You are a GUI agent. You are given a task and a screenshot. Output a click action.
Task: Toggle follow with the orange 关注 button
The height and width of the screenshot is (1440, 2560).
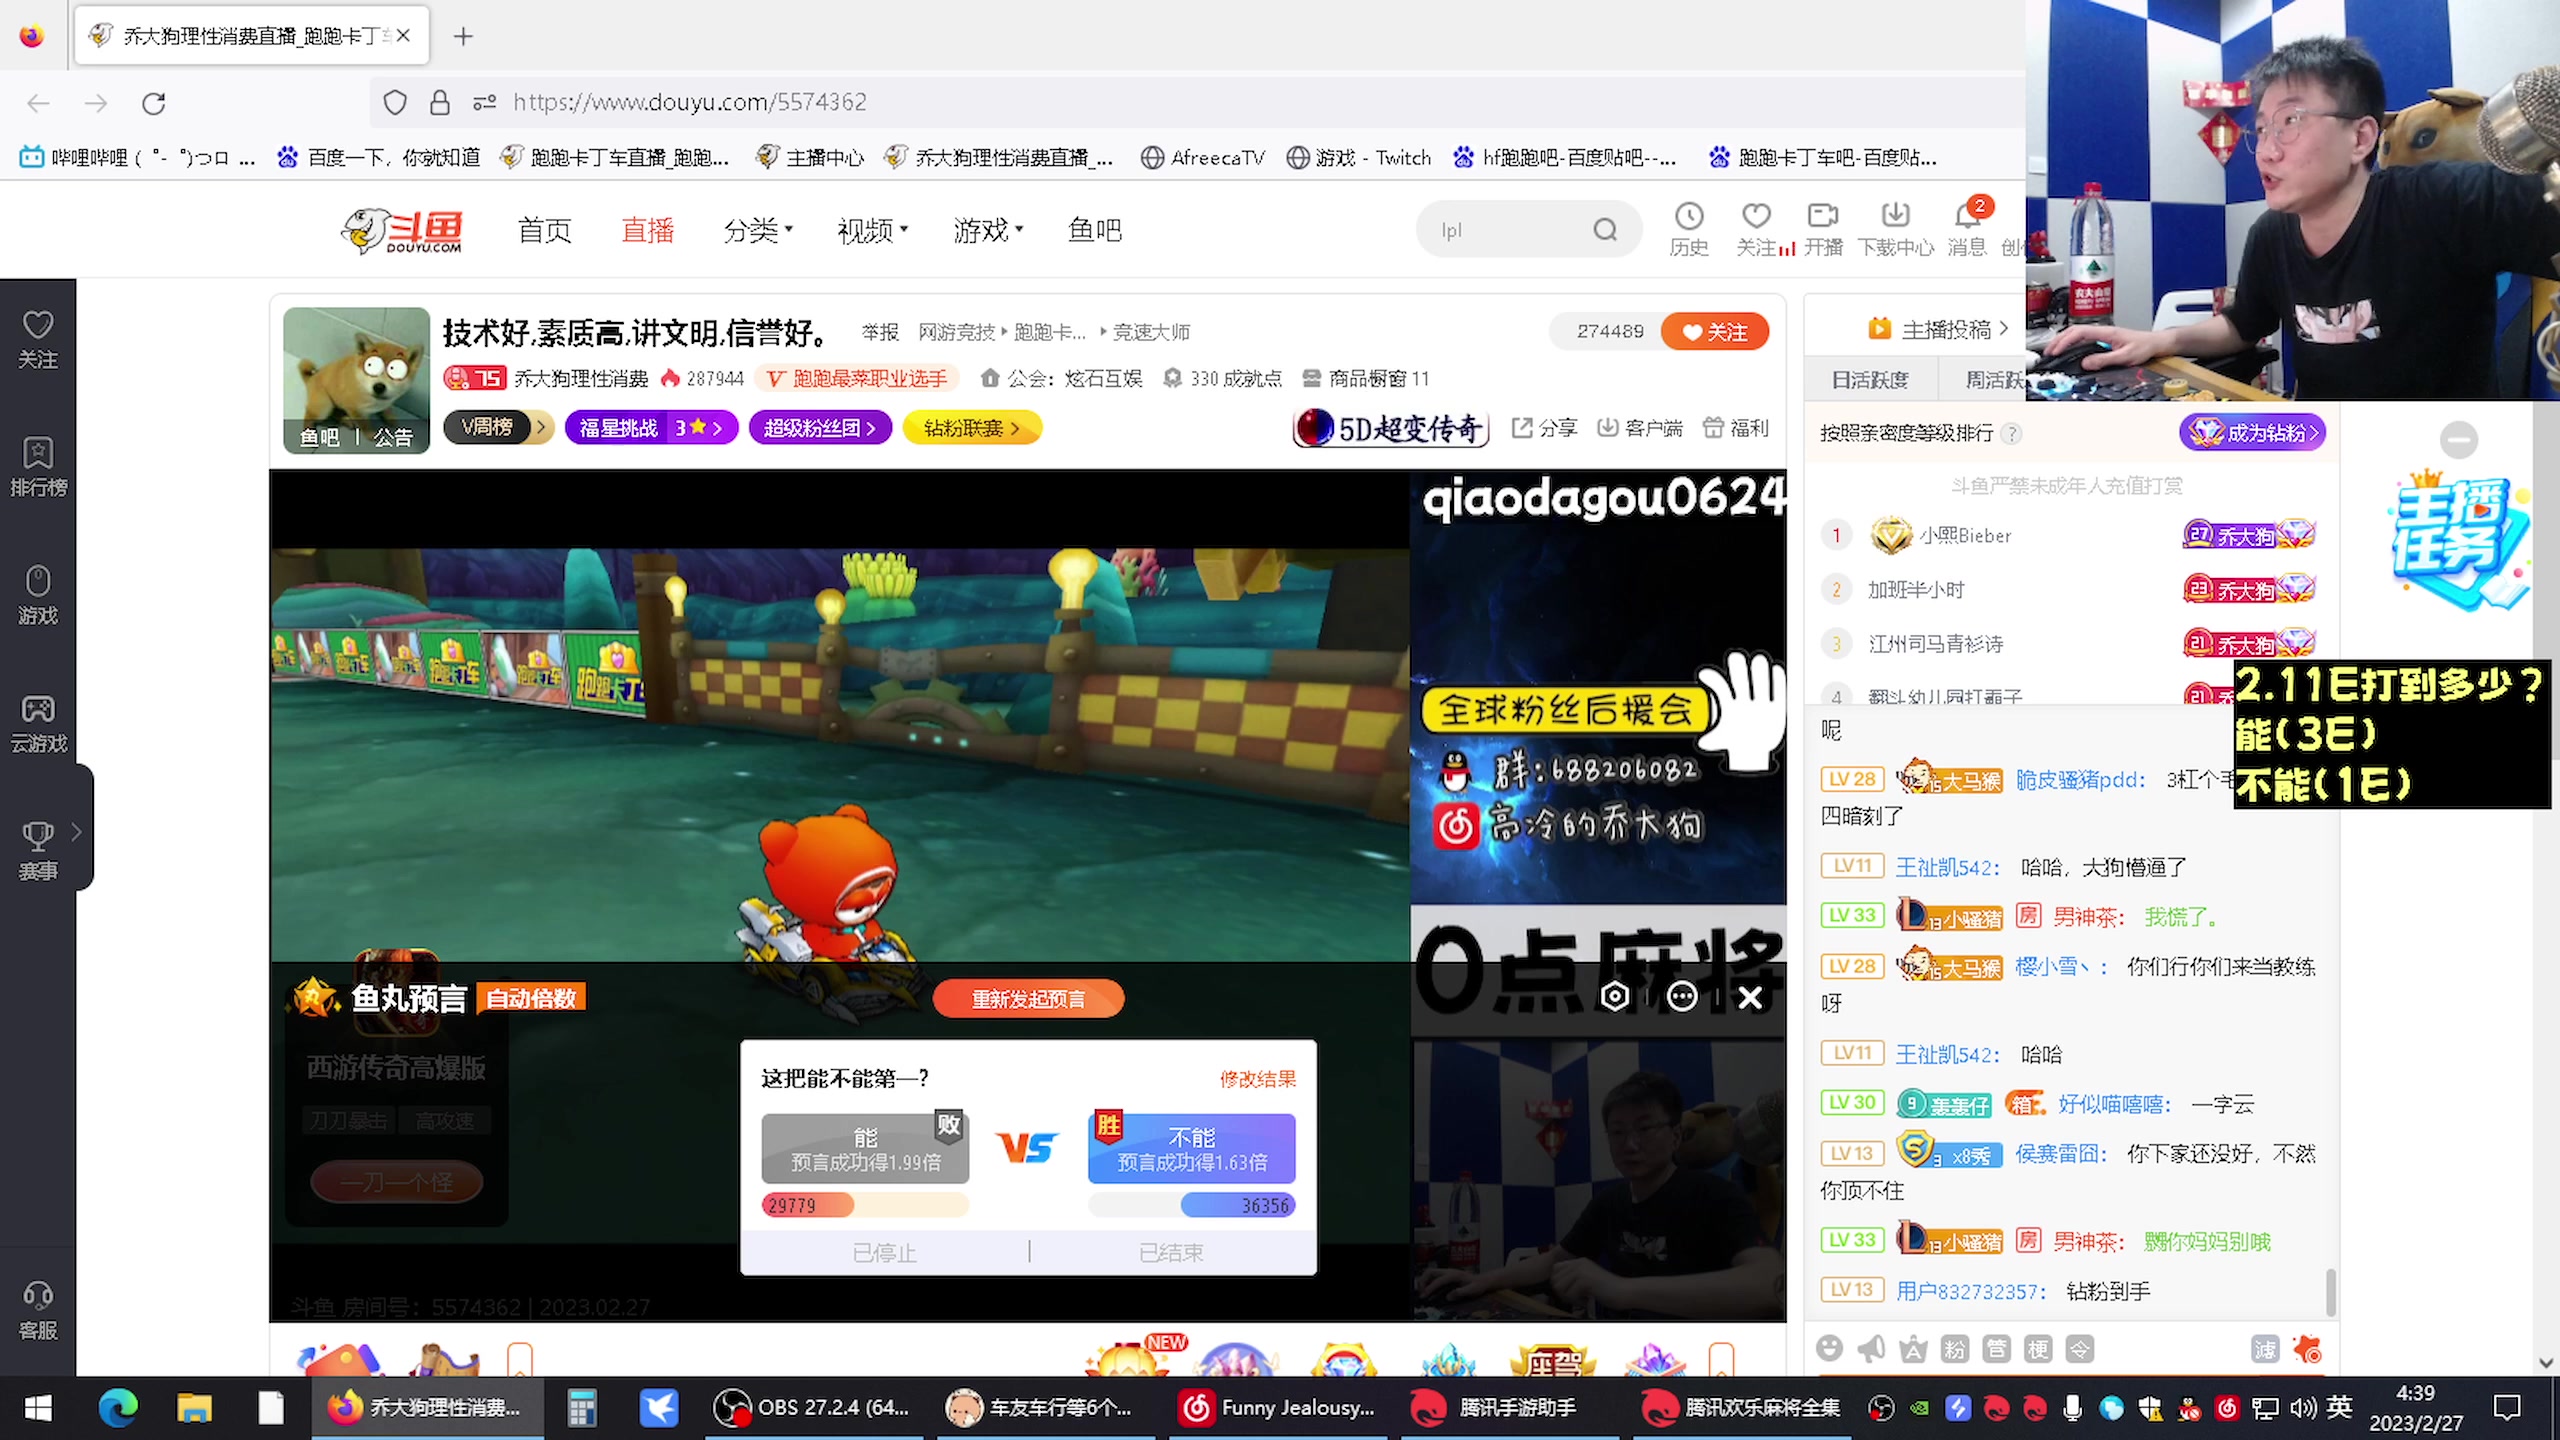pos(1715,332)
